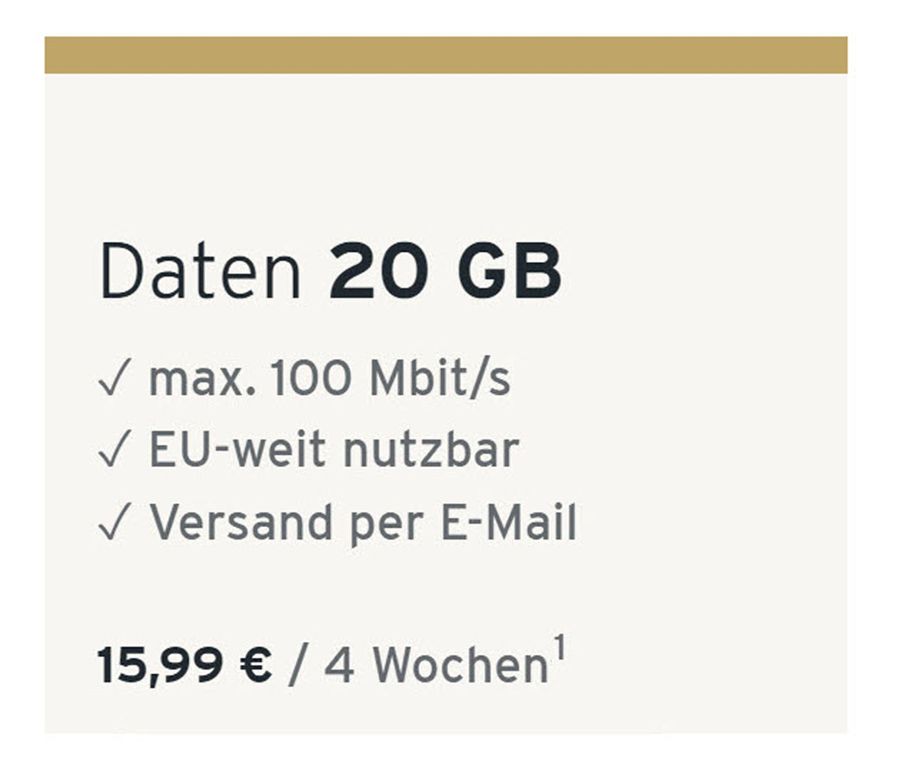
Task: Select the Versand per E-Mail feature text
Action: coord(363,523)
